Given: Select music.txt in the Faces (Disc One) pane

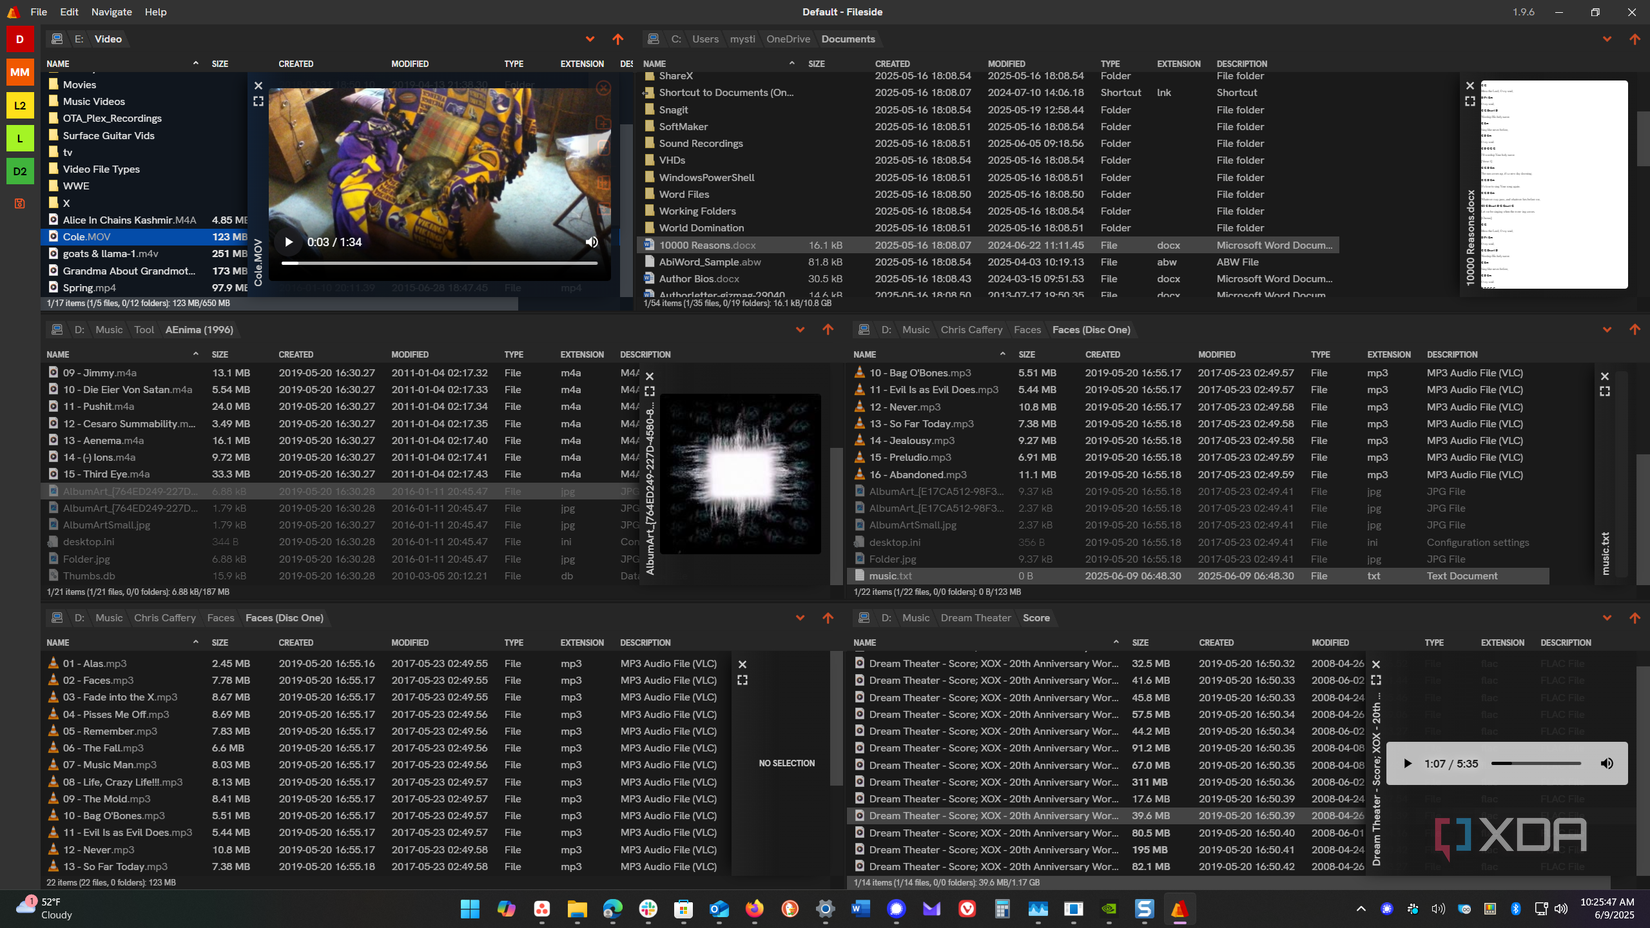Looking at the screenshot, I should (889, 575).
